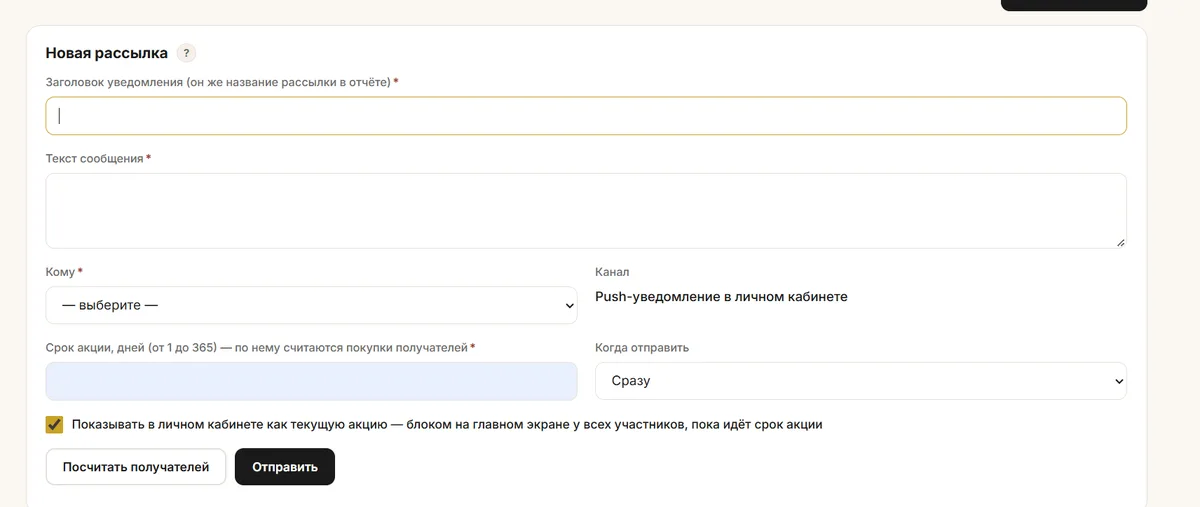The width and height of the screenshot is (1200, 507).
Task: Click the Посчитать получателей button
Action: [x=136, y=467]
